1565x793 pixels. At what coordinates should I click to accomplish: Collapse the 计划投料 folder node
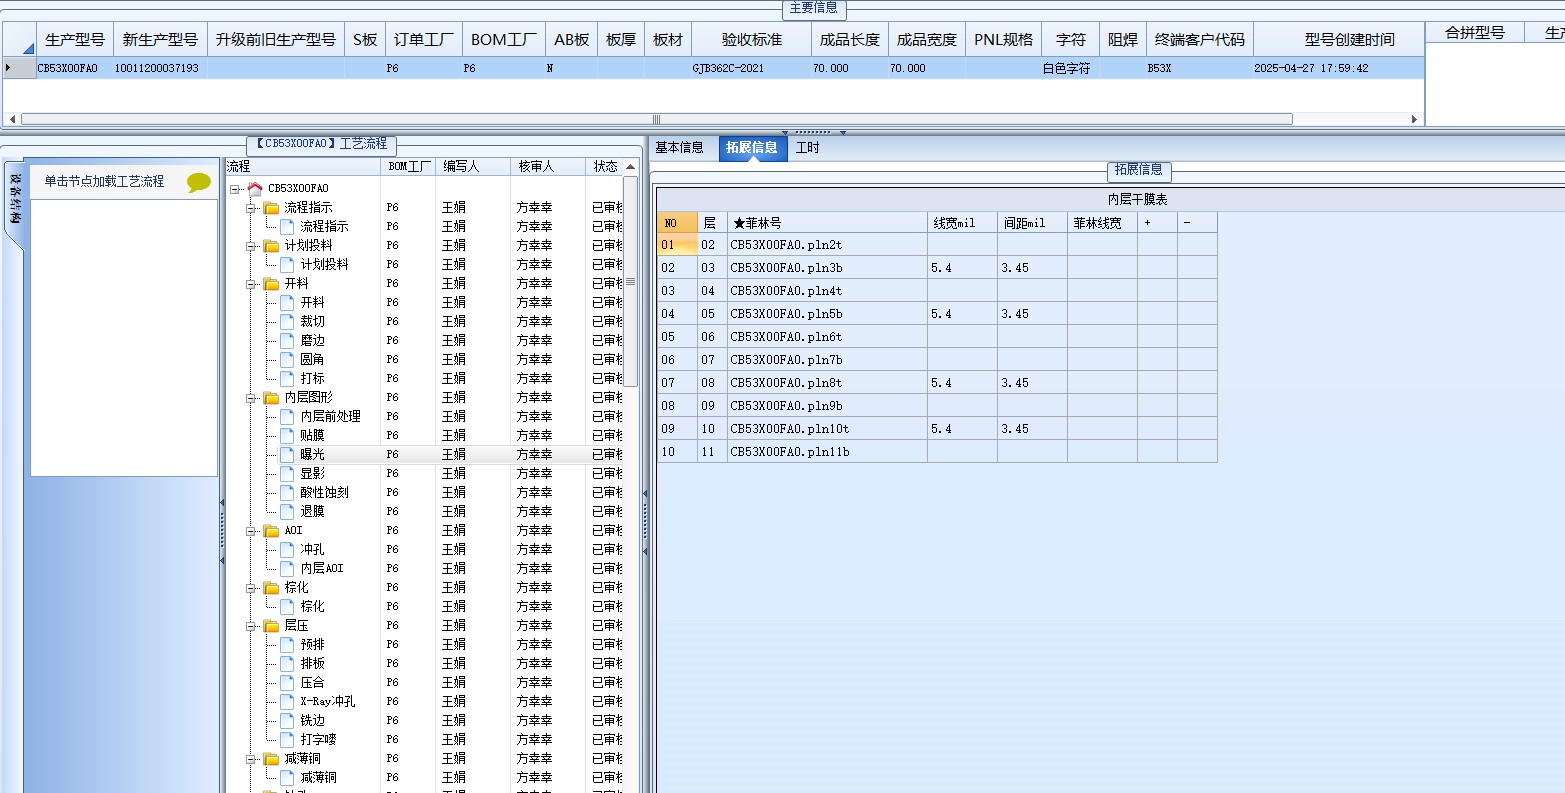251,245
